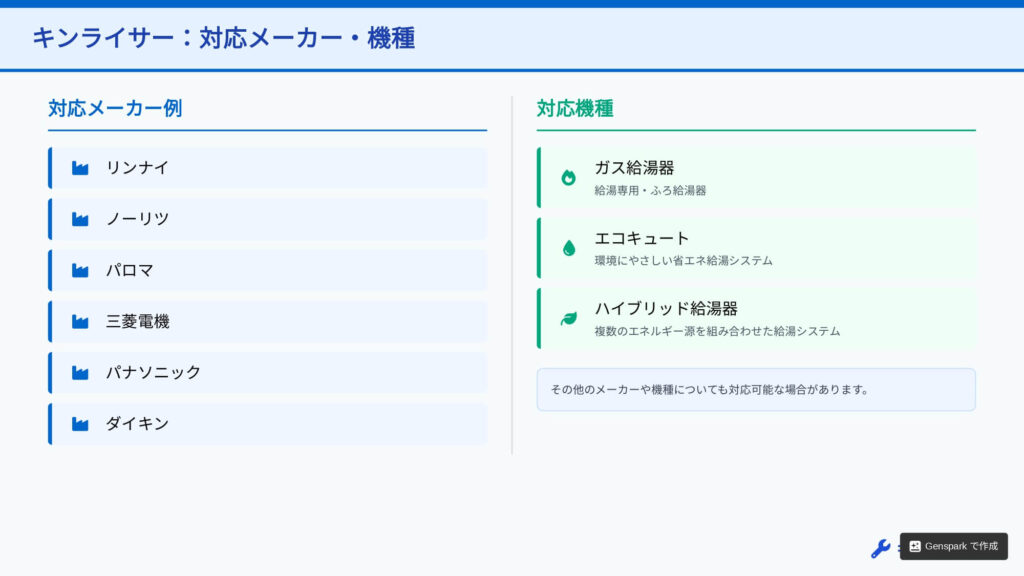Click the エコキュート title text
The image size is (1024, 576).
(641, 238)
